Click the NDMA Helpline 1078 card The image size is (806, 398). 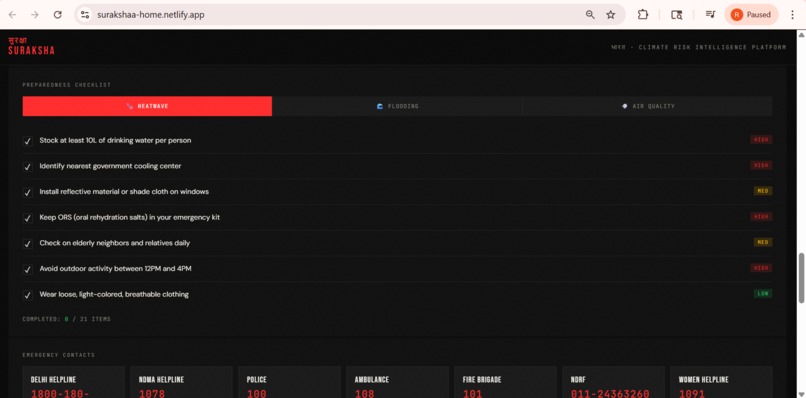click(181, 382)
